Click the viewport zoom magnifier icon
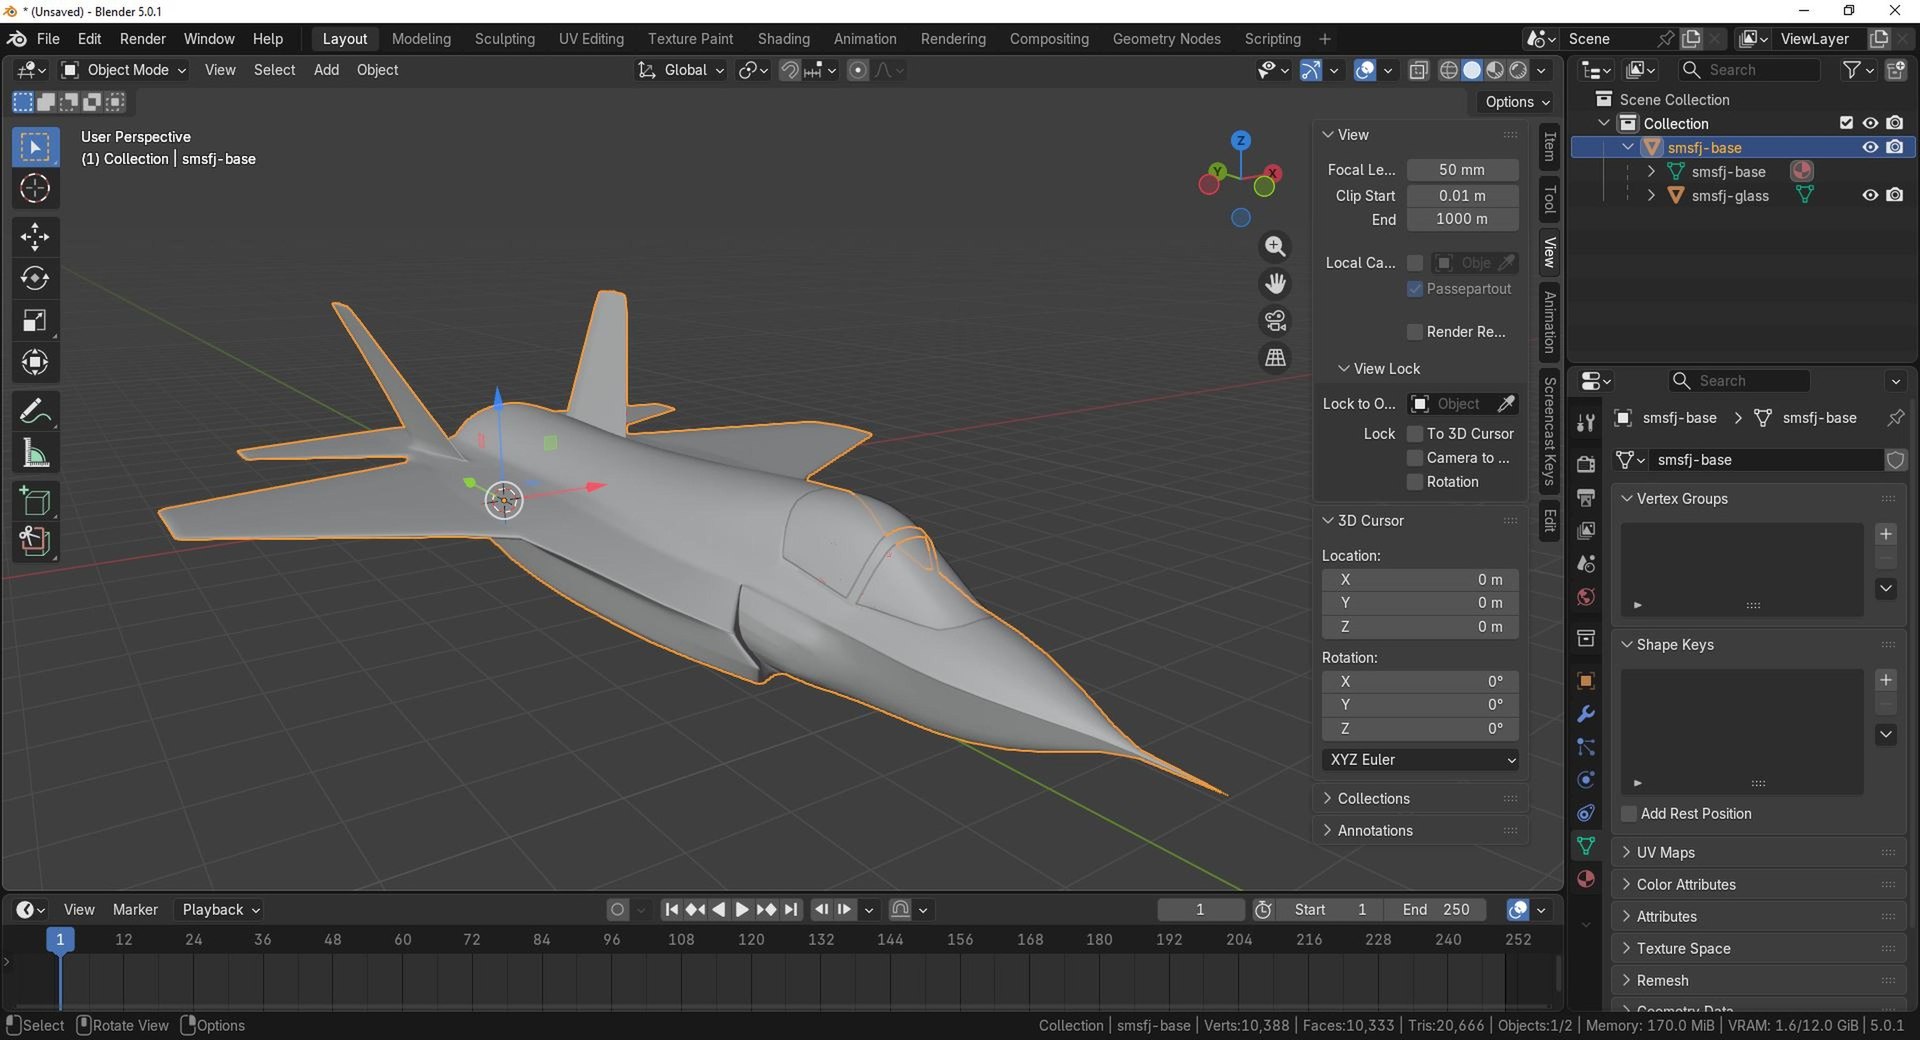 click(1275, 247)
